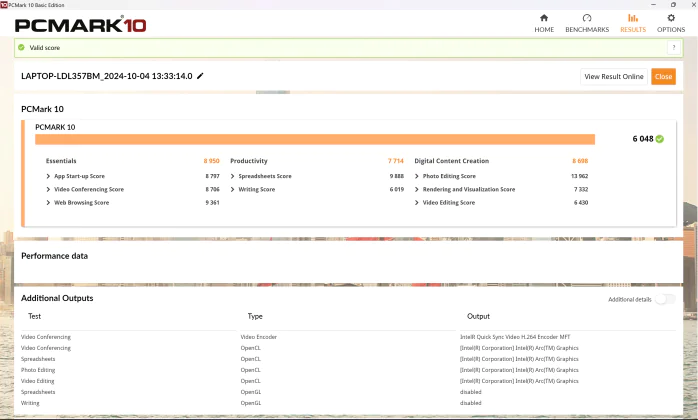Screen dimensions: 698x420
Task: Click the overall score 6 048
Action: pyautogui.click(x=642, y=139)
